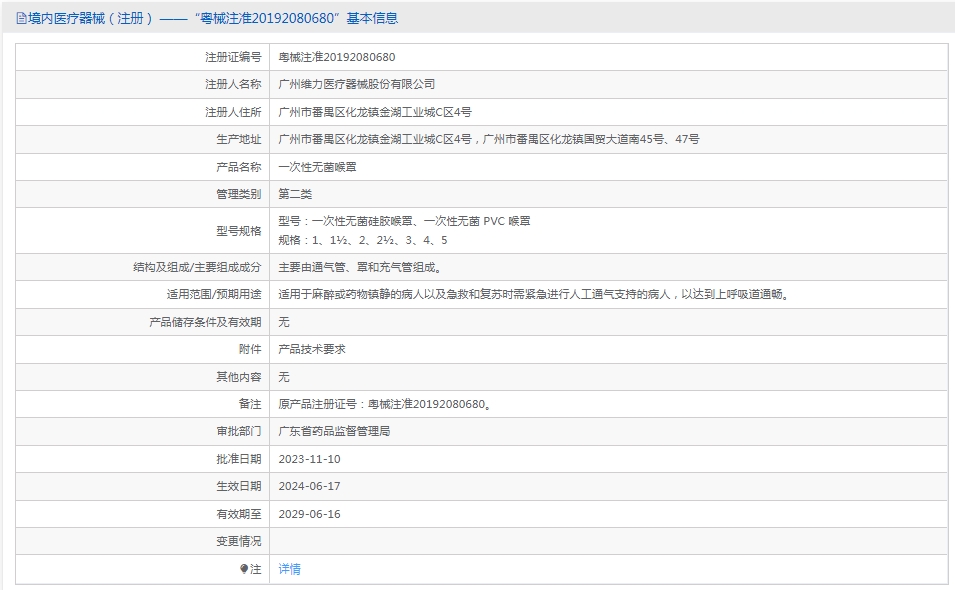Click the approval date 2023-11-10
The width and height of the screenshot is (955, 590).
pos(309,459)
